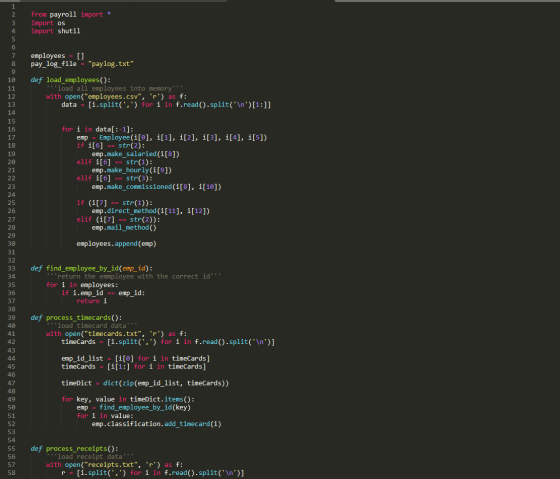Click line number 55 in the gutter
The image size is (560, 479).
(11, 449)
